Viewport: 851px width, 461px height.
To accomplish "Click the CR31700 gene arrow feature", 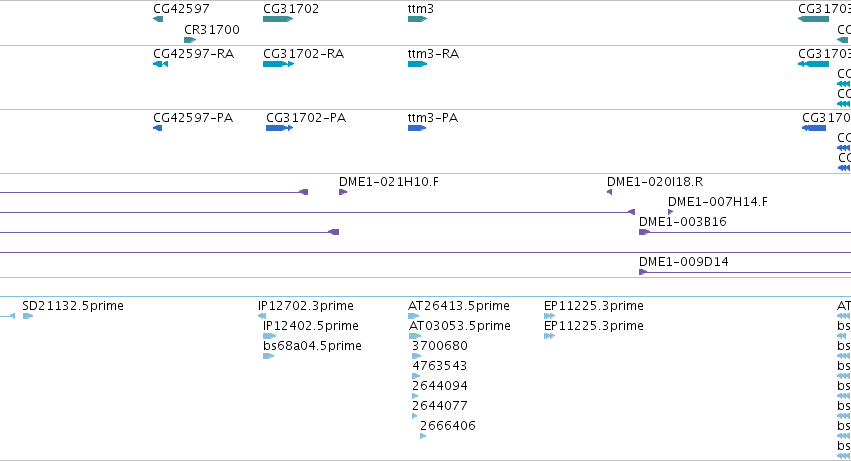I will click(190, 40).
